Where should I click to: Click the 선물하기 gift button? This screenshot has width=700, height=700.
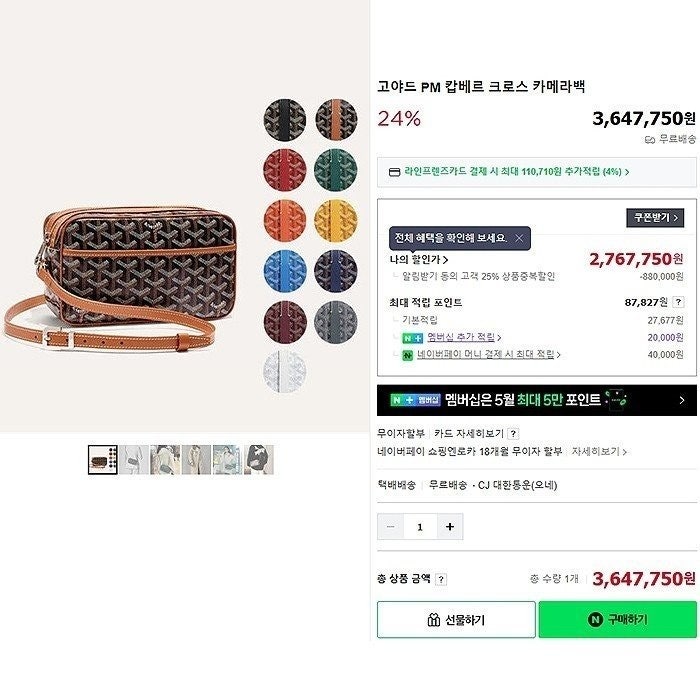(x=456, y=620)
